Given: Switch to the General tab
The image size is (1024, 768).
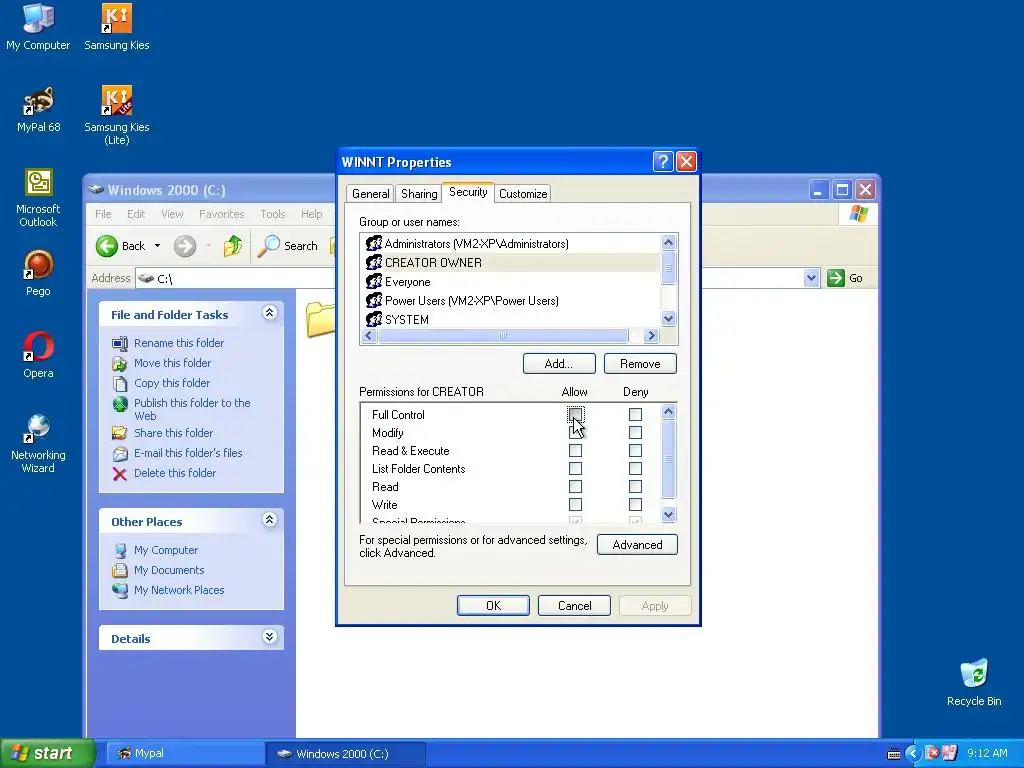Looking at the screenshot, I should coord(370,194).
